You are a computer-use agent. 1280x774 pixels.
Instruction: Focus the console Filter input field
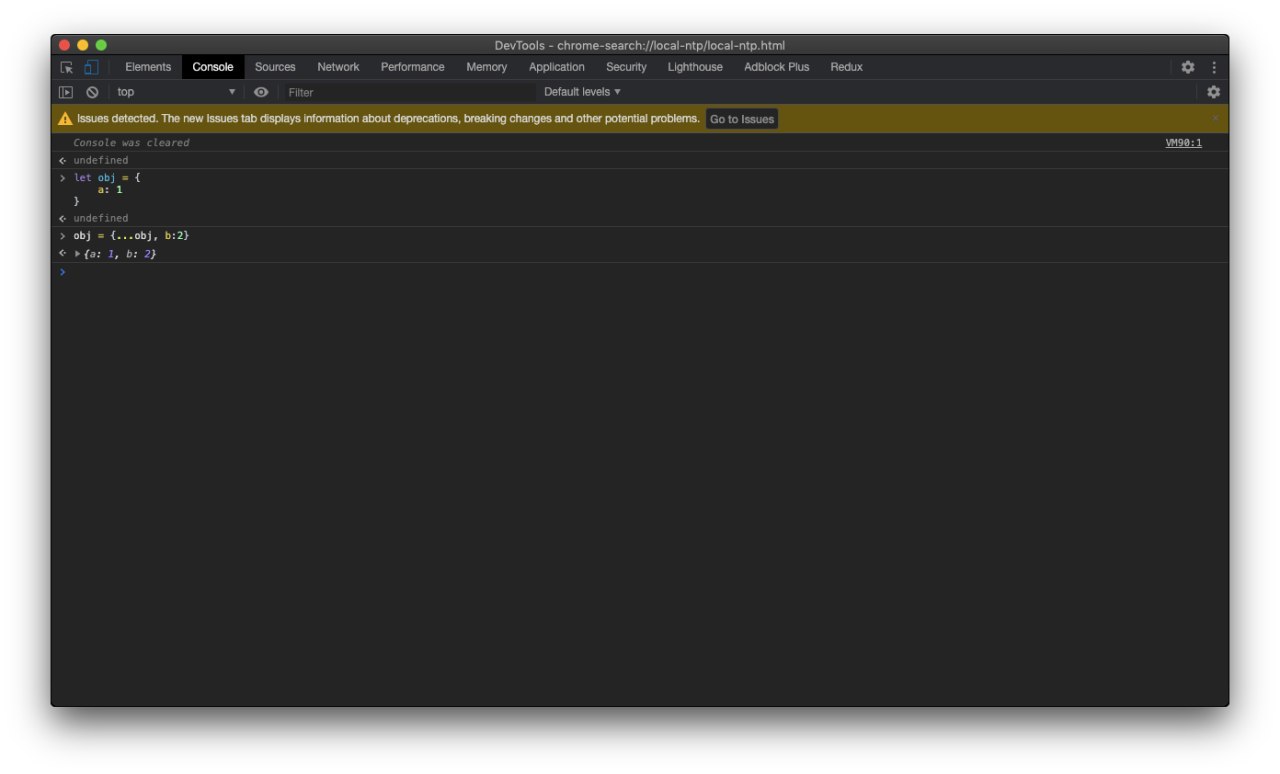click(410, 92)
